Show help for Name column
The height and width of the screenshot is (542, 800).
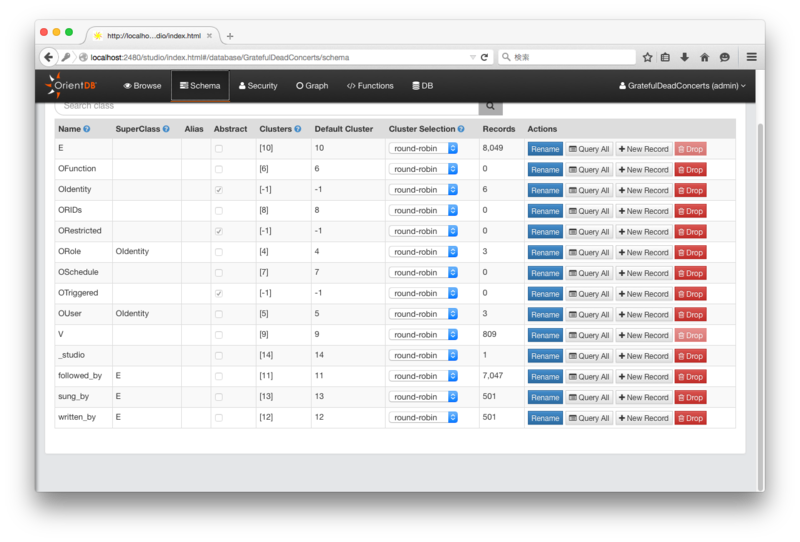87,129
